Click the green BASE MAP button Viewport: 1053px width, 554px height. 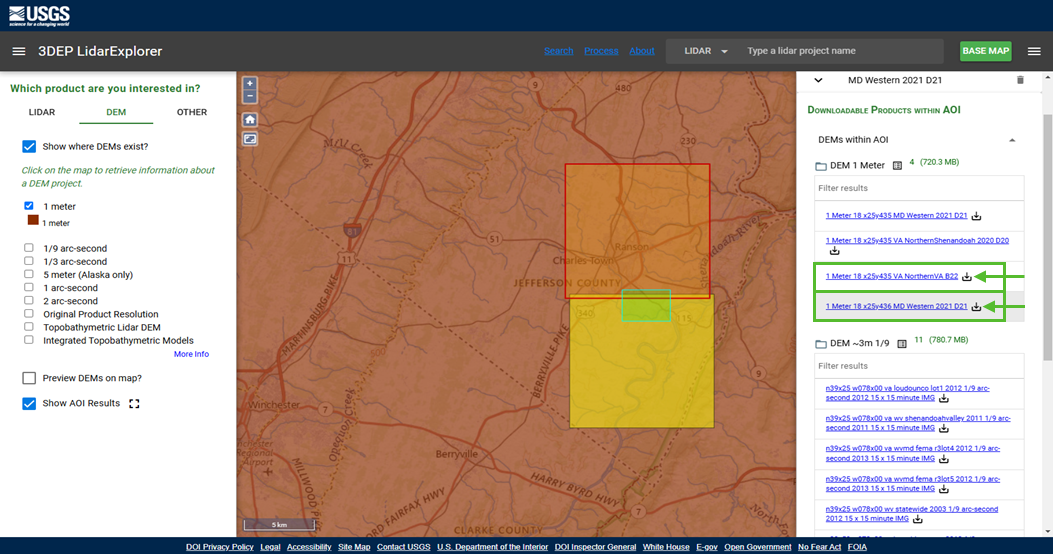tap(985, 51)
